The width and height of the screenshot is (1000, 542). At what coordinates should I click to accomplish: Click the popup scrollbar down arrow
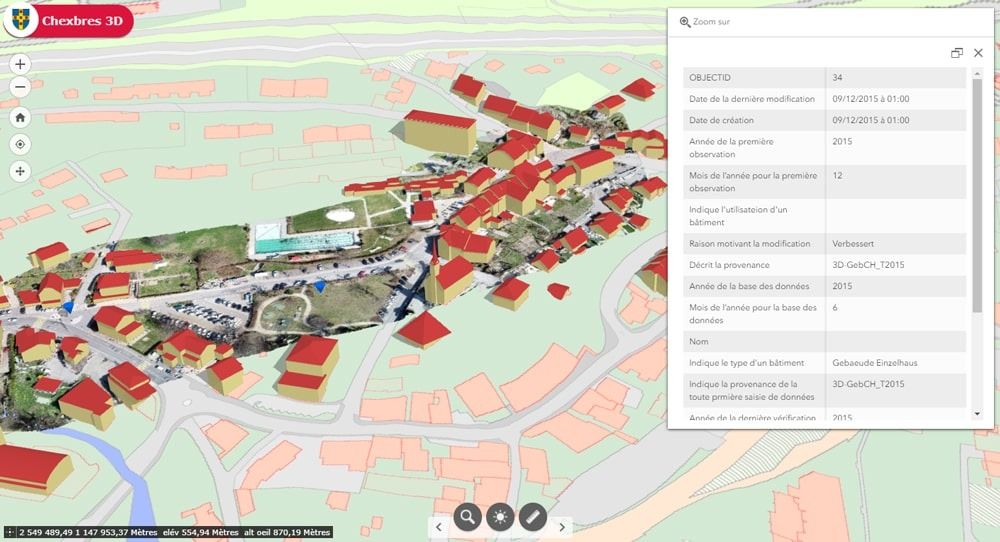977,414
